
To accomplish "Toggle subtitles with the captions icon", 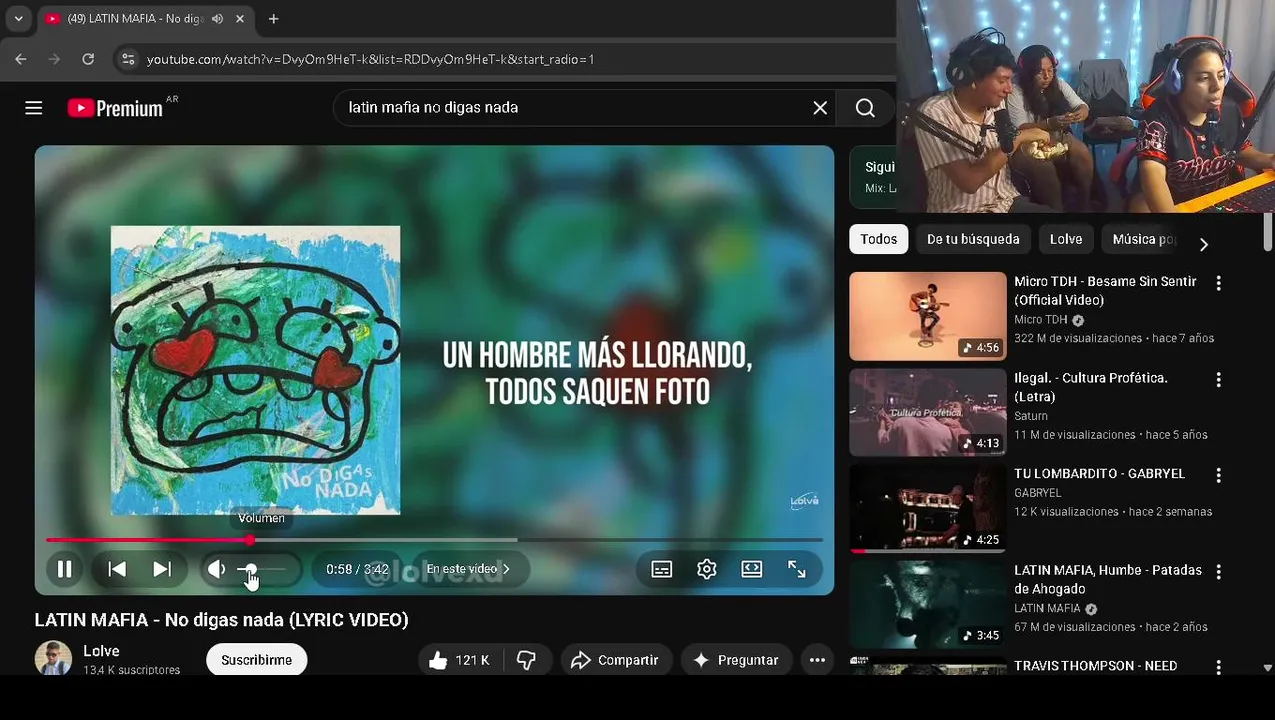I will coord(662,569).
